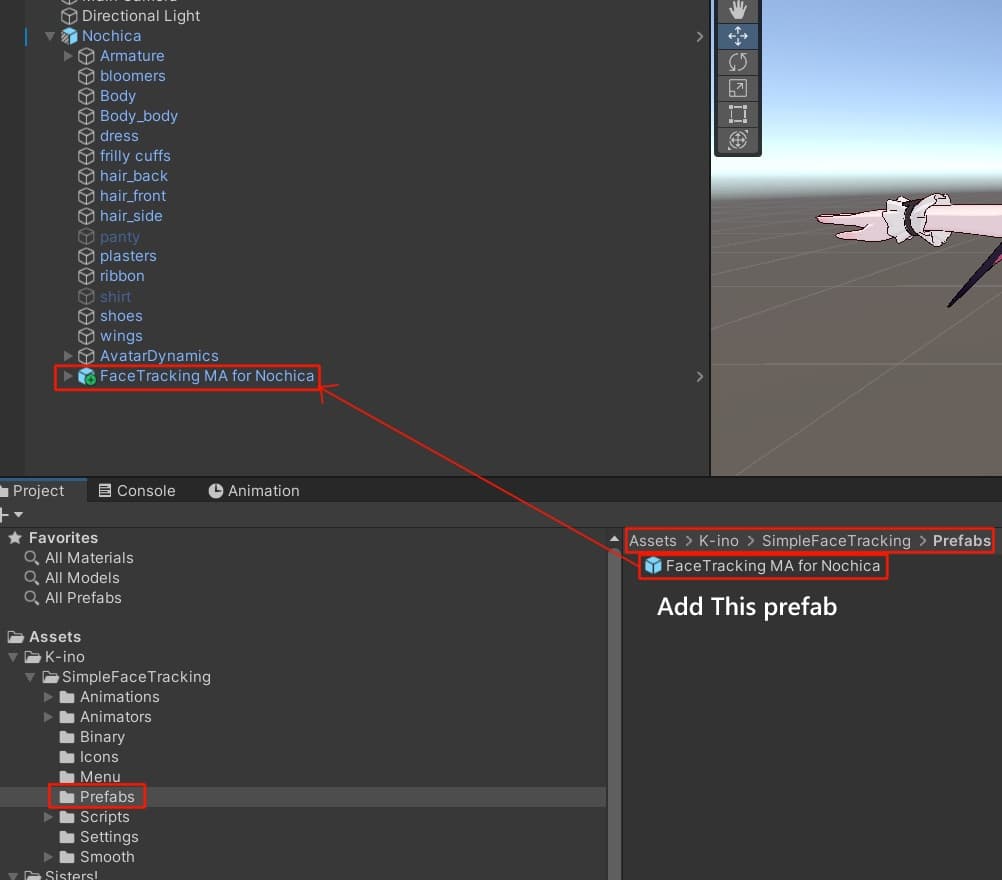The height and width of the screenshot is (880, 1002).
Task: Click the search icon beside All Models
Action: 31,578
